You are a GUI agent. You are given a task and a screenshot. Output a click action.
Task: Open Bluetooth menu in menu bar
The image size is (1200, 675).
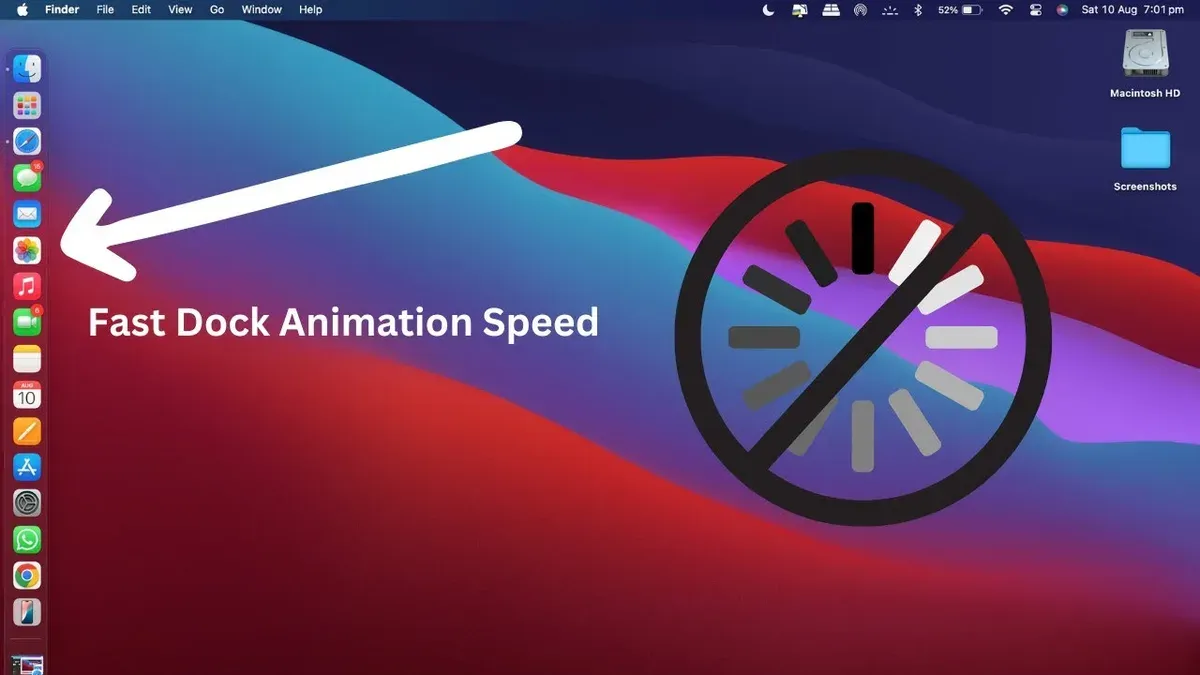[919, 9]
